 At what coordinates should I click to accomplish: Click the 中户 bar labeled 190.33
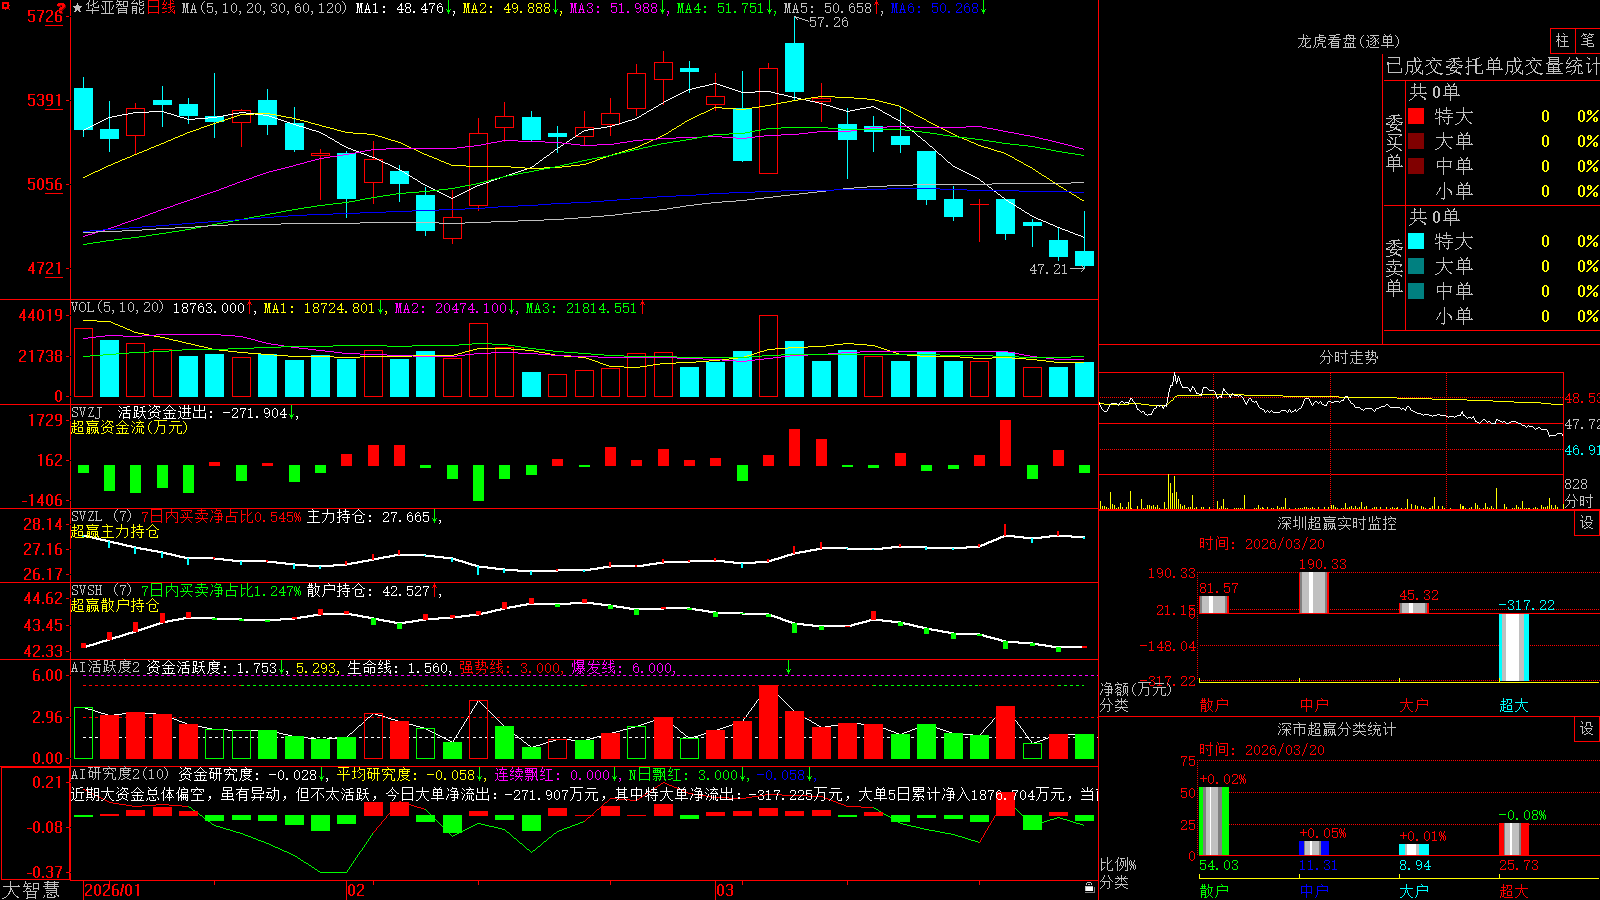click(x=1314, y=593)
